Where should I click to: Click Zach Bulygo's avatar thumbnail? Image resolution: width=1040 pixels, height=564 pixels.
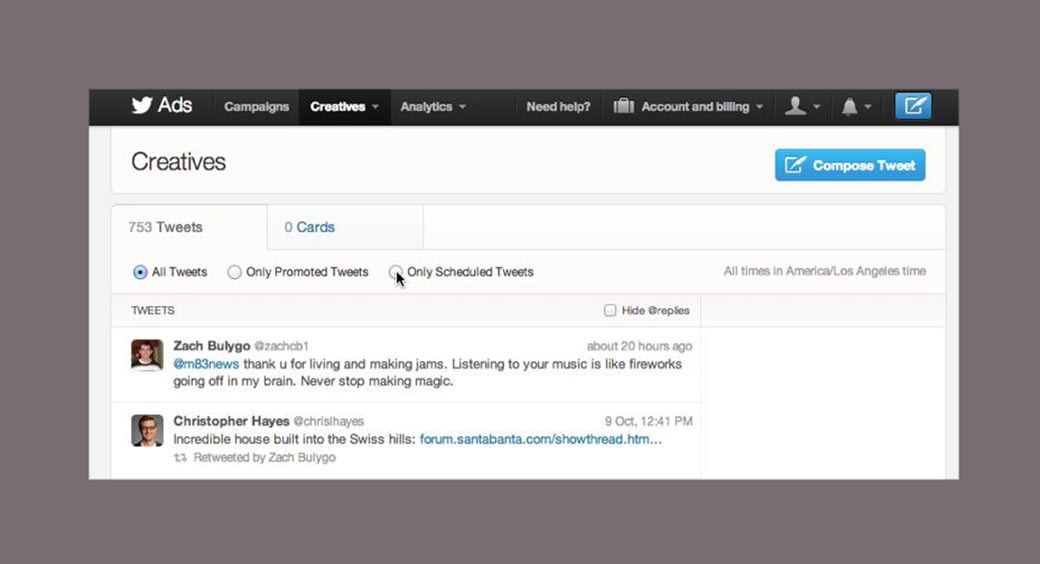pos(147,355)
